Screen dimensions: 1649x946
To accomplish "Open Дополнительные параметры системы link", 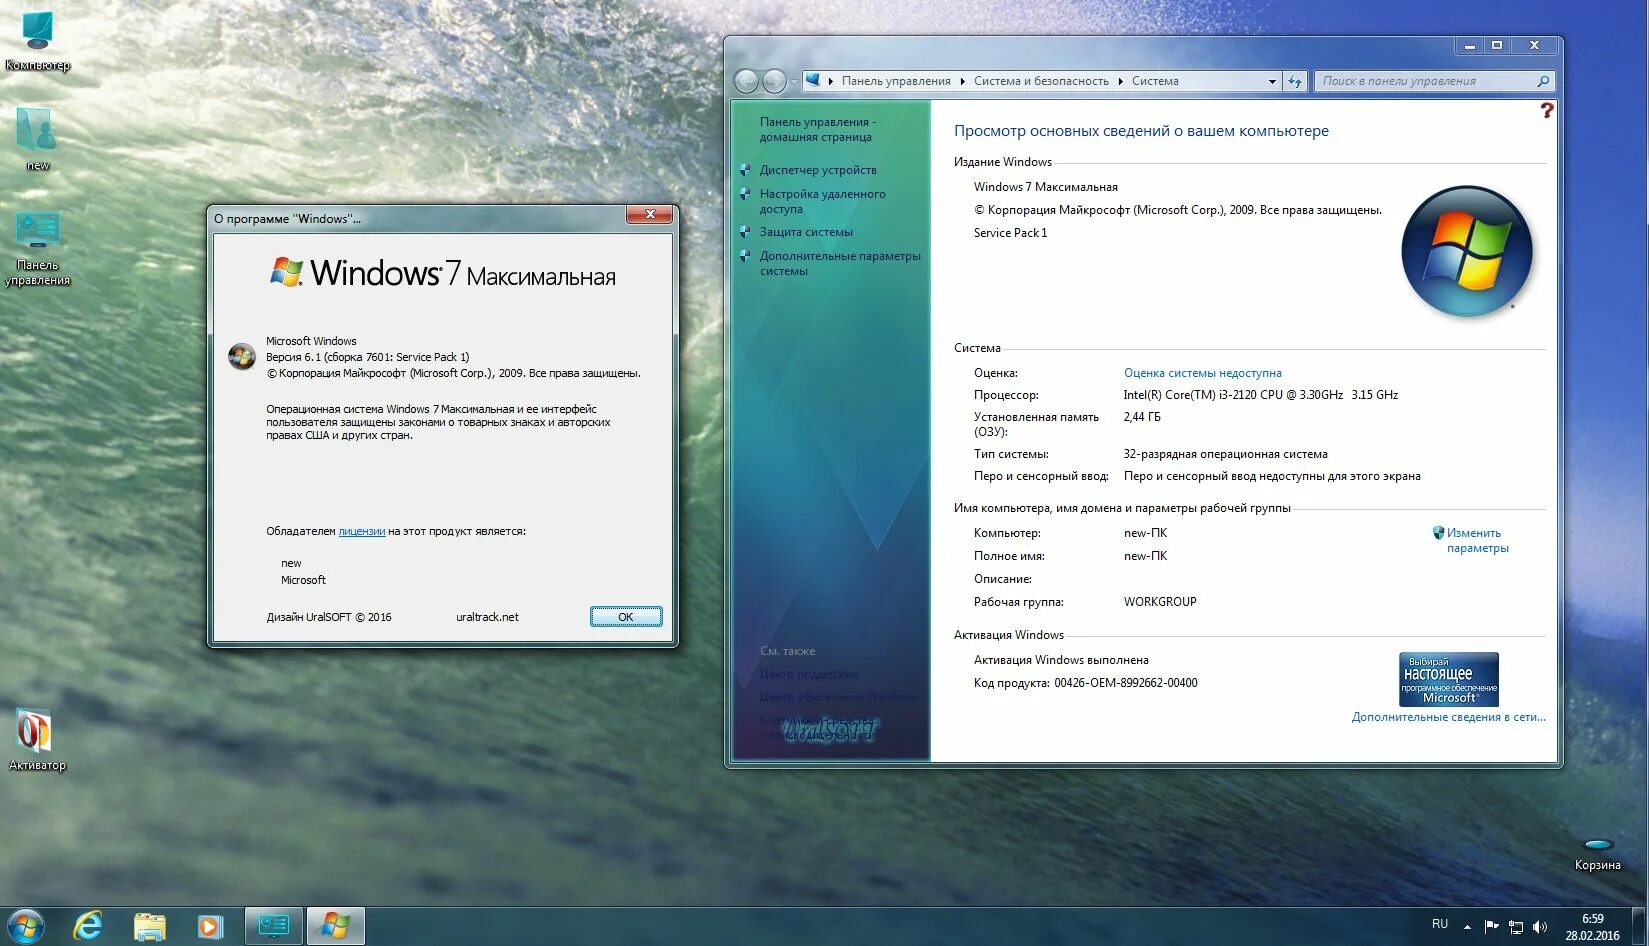I will (840, 263).
